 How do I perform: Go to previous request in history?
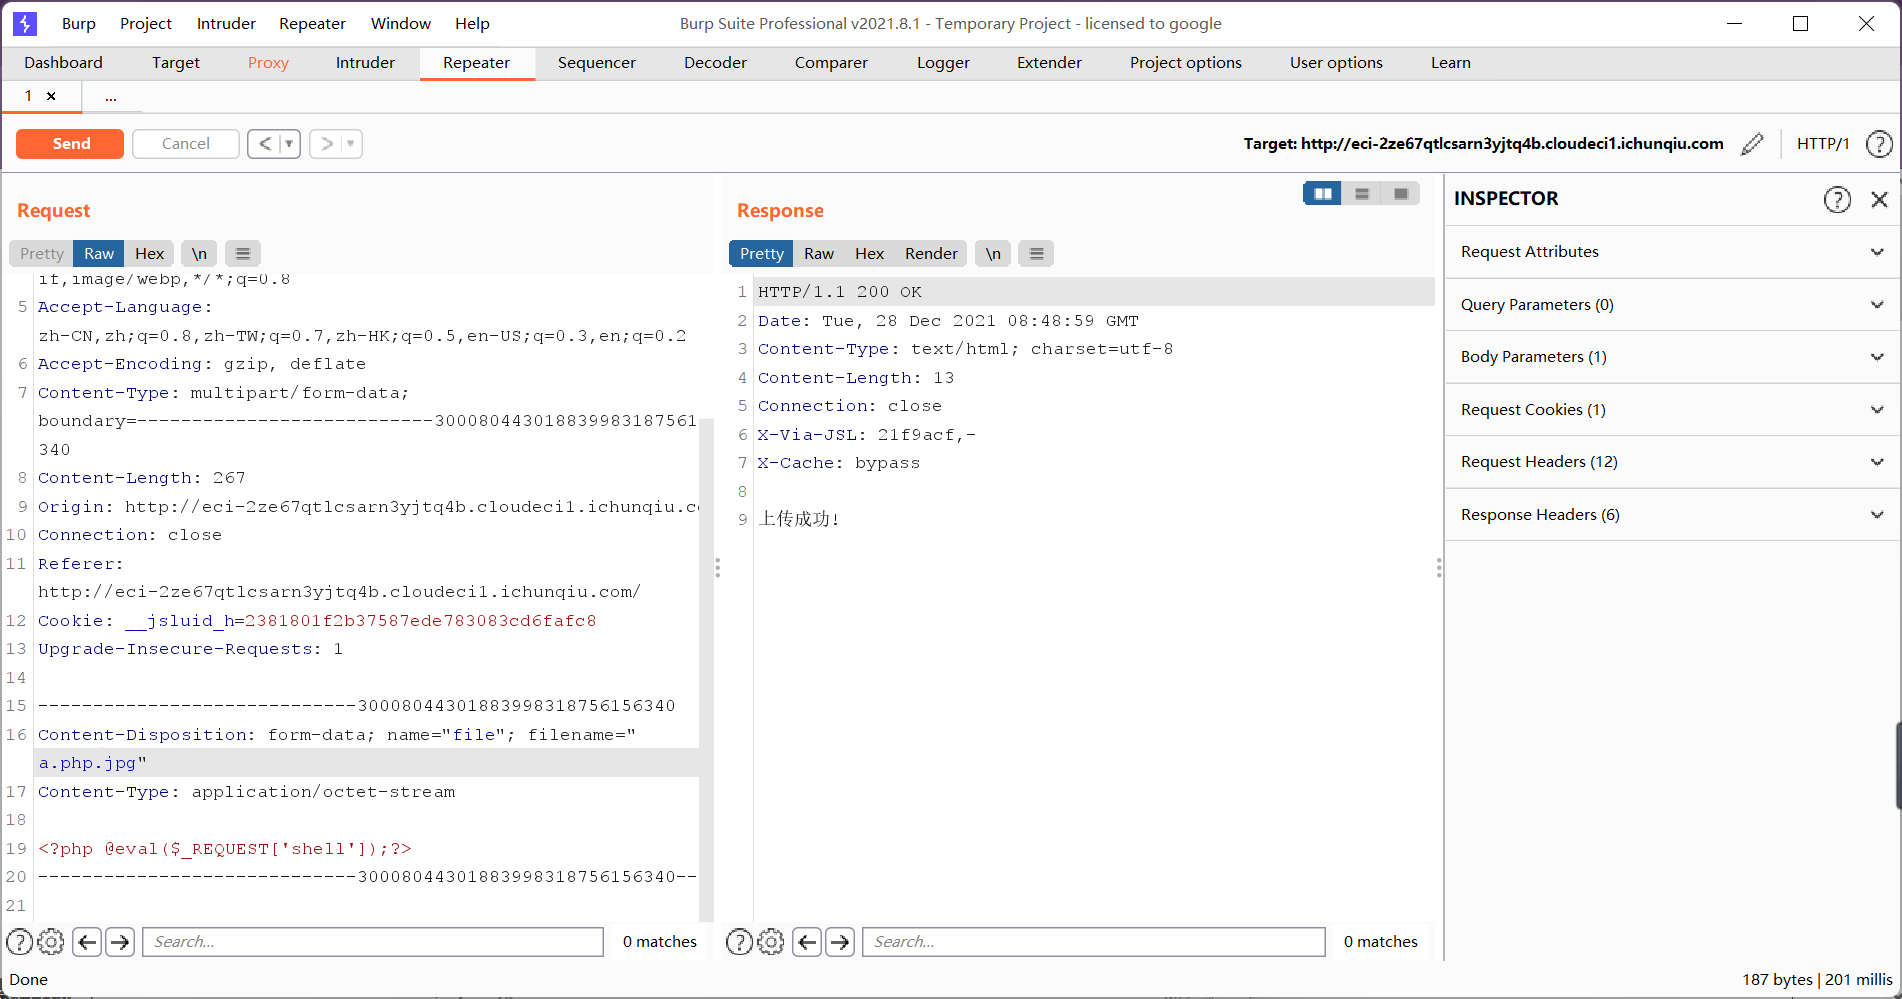coord(264,144)
